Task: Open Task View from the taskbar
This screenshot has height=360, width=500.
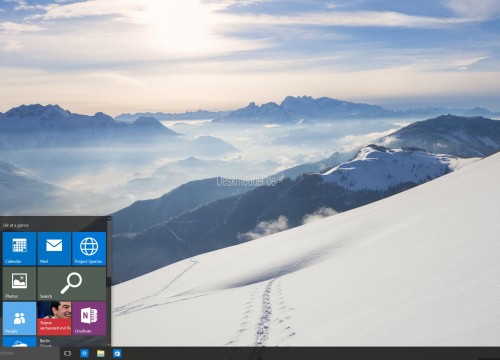Action: pos(67,353)
